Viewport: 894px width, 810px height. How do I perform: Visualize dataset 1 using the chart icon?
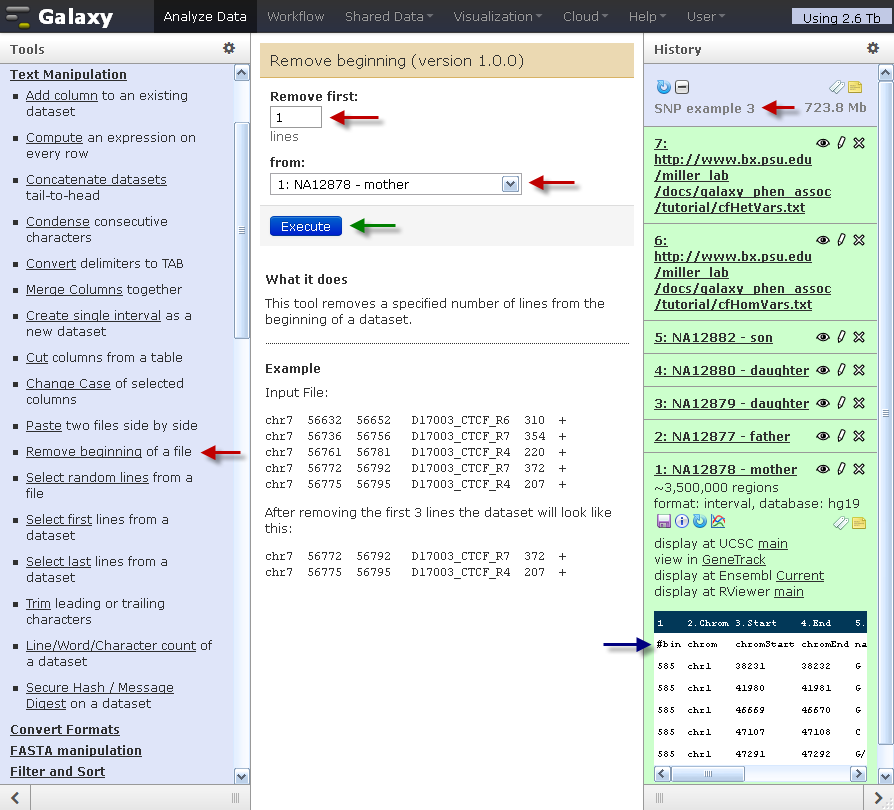[x=718, y=521]
